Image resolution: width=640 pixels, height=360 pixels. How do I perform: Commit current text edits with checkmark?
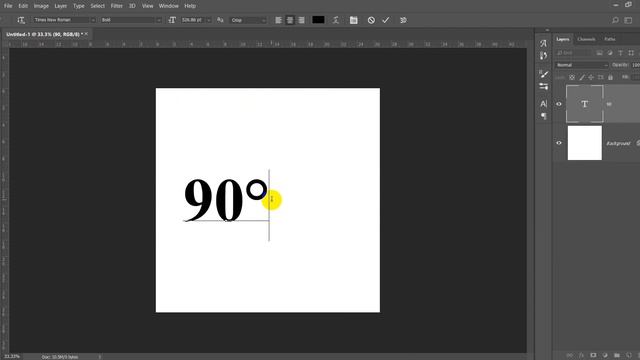coord(386,20)
